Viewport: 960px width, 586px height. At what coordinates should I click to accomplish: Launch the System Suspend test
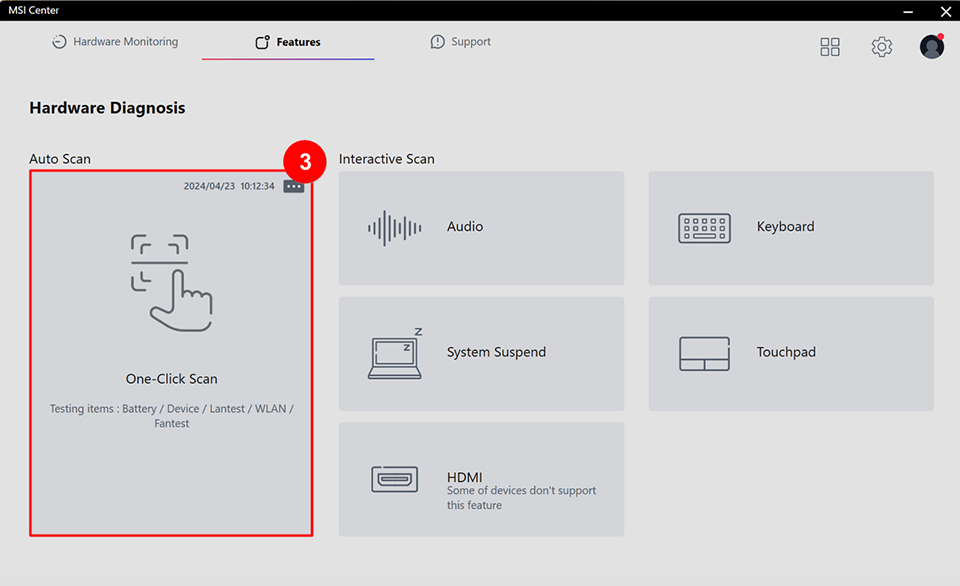pos(481,353)
